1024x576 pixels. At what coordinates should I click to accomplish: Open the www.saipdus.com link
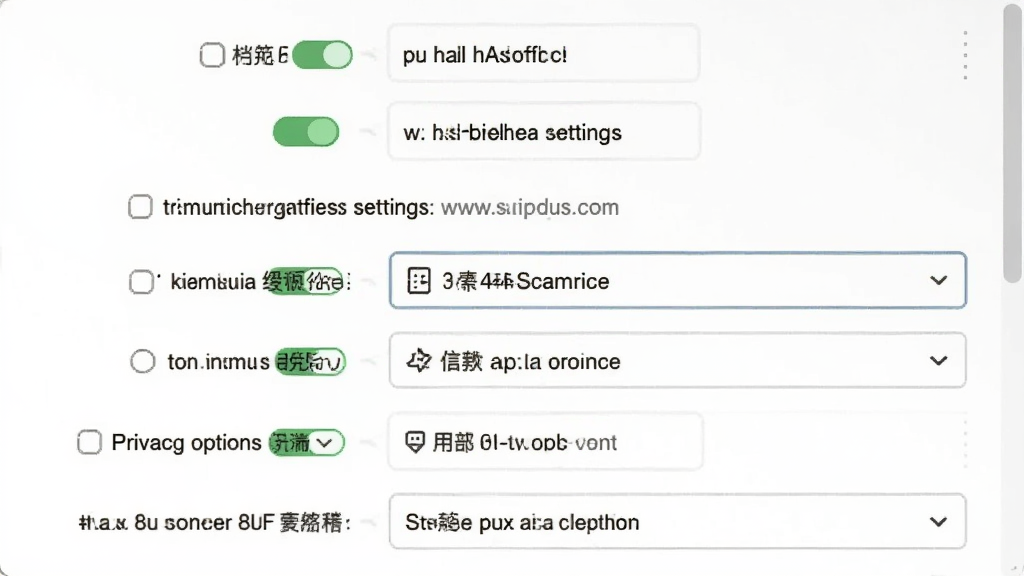pyautogui.click(x=530, y=208)
